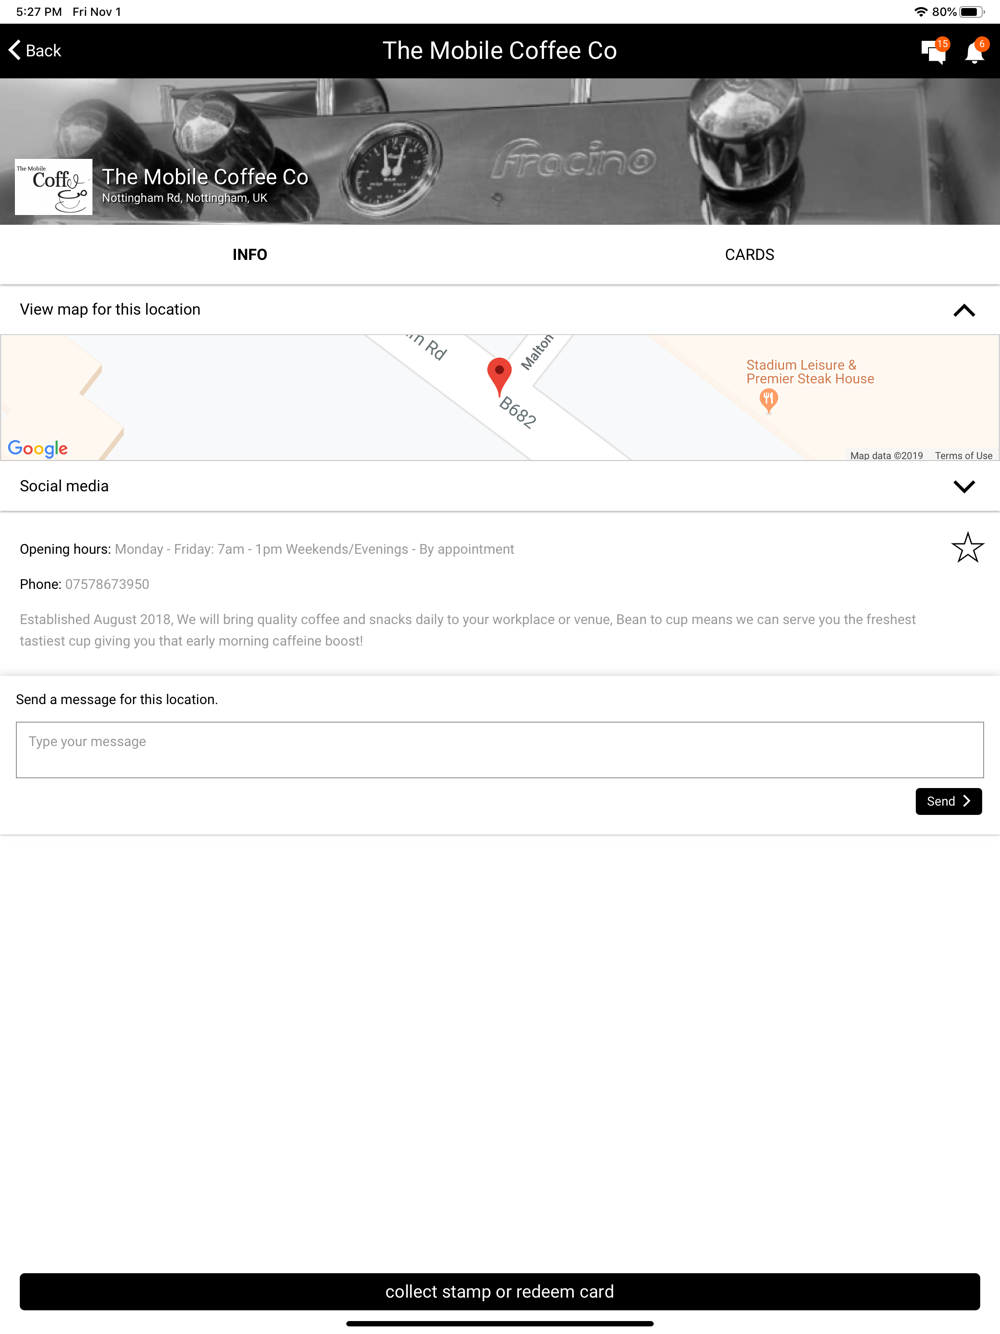Tap the red map location pin
This screenshot has height=1334, width=1000.
499,376
